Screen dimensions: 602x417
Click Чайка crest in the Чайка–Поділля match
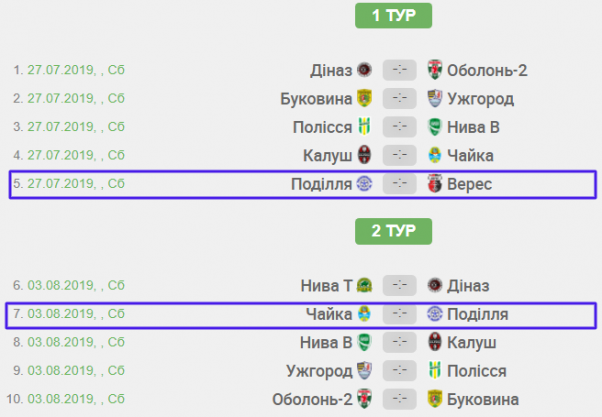click(365, 314)
